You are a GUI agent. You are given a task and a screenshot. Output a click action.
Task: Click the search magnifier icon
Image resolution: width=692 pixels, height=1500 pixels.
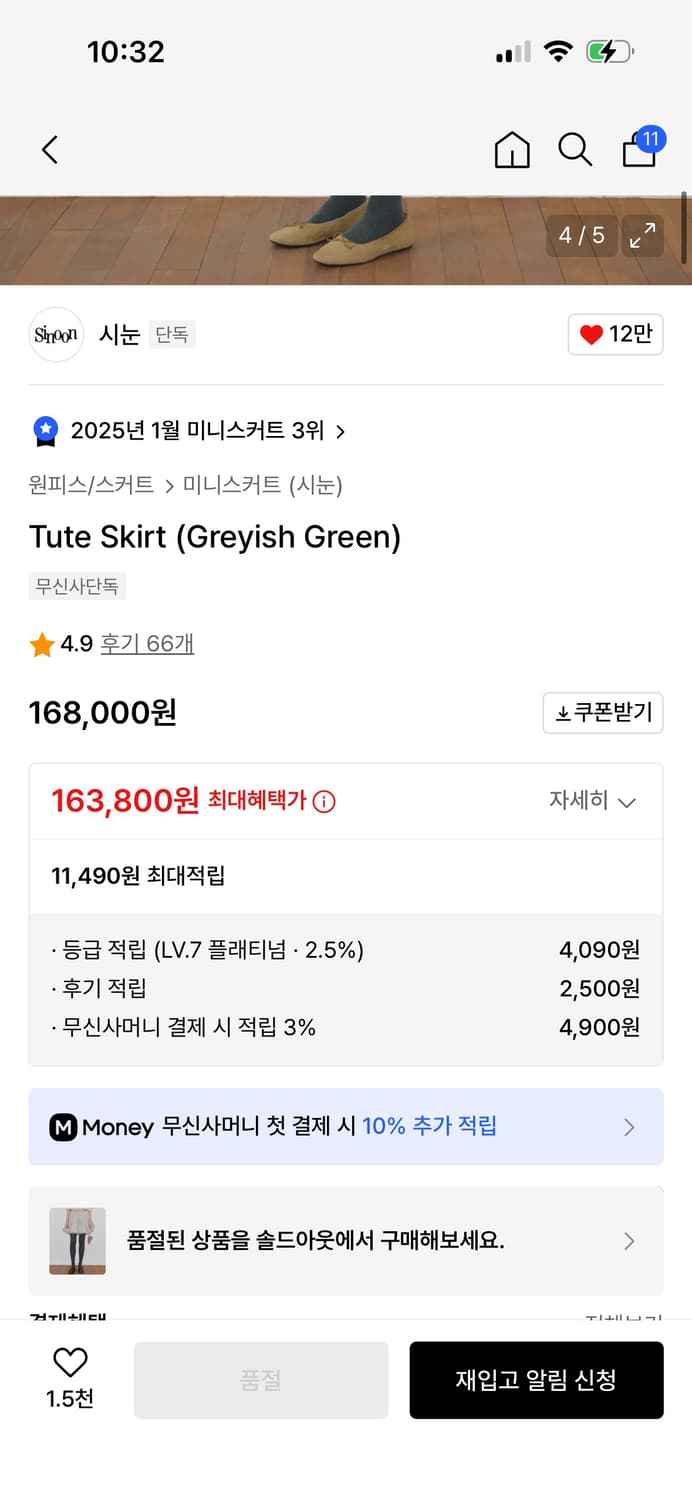click(x=575, y=150)
